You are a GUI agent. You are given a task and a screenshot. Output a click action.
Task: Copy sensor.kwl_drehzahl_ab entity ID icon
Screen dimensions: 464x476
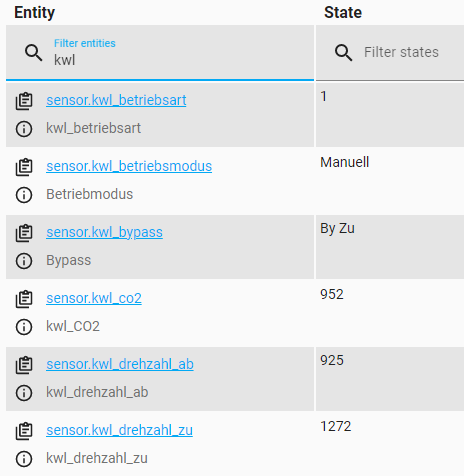[24, 365]
